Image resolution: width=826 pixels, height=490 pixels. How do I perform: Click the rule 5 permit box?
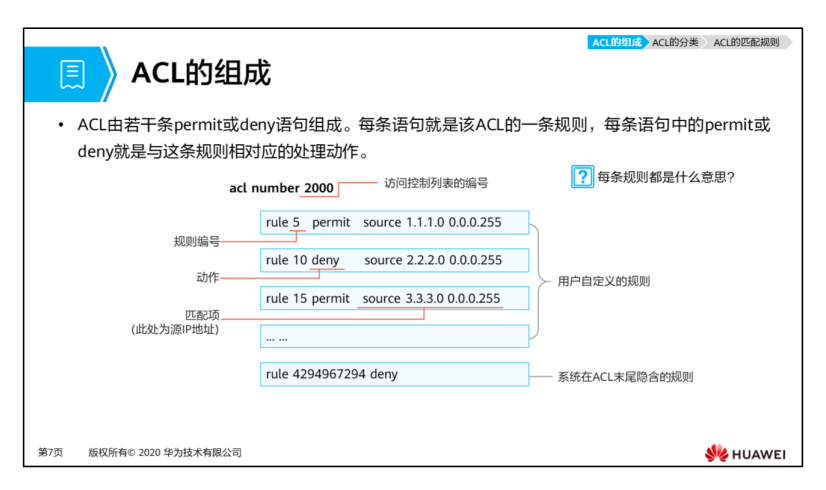(395, 222)
